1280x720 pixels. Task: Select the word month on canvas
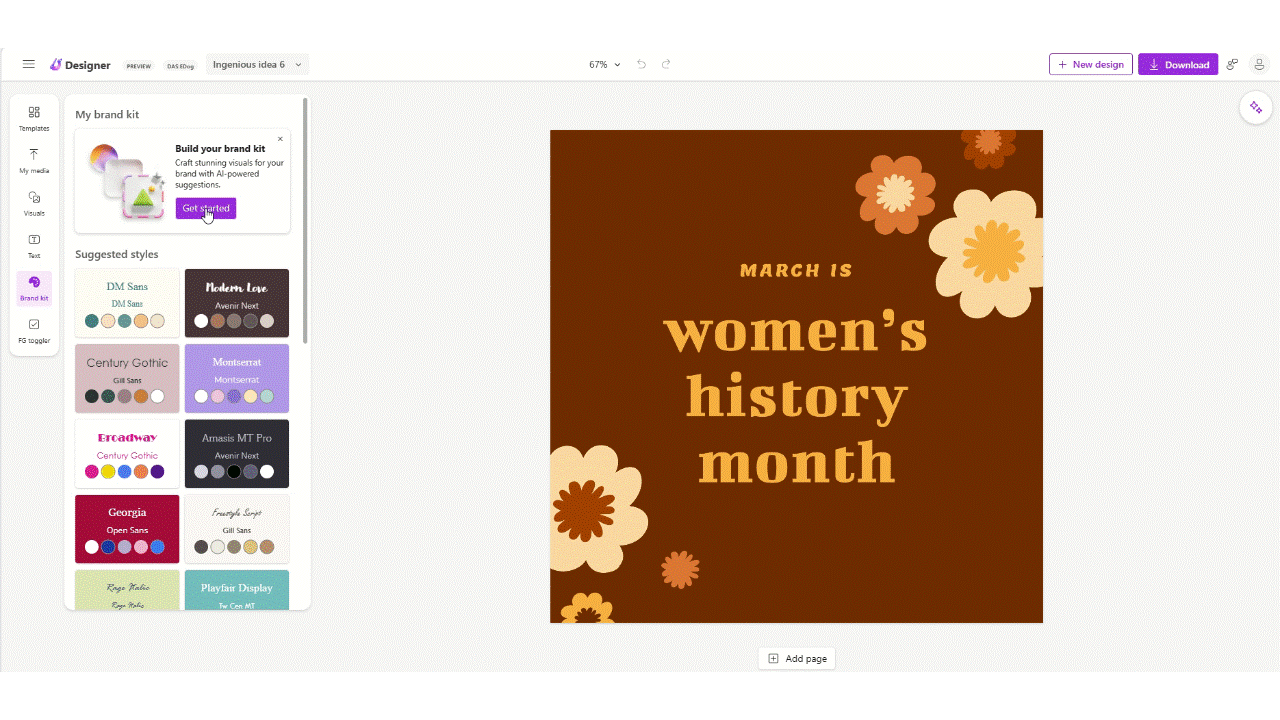click(x=796, y=463)
